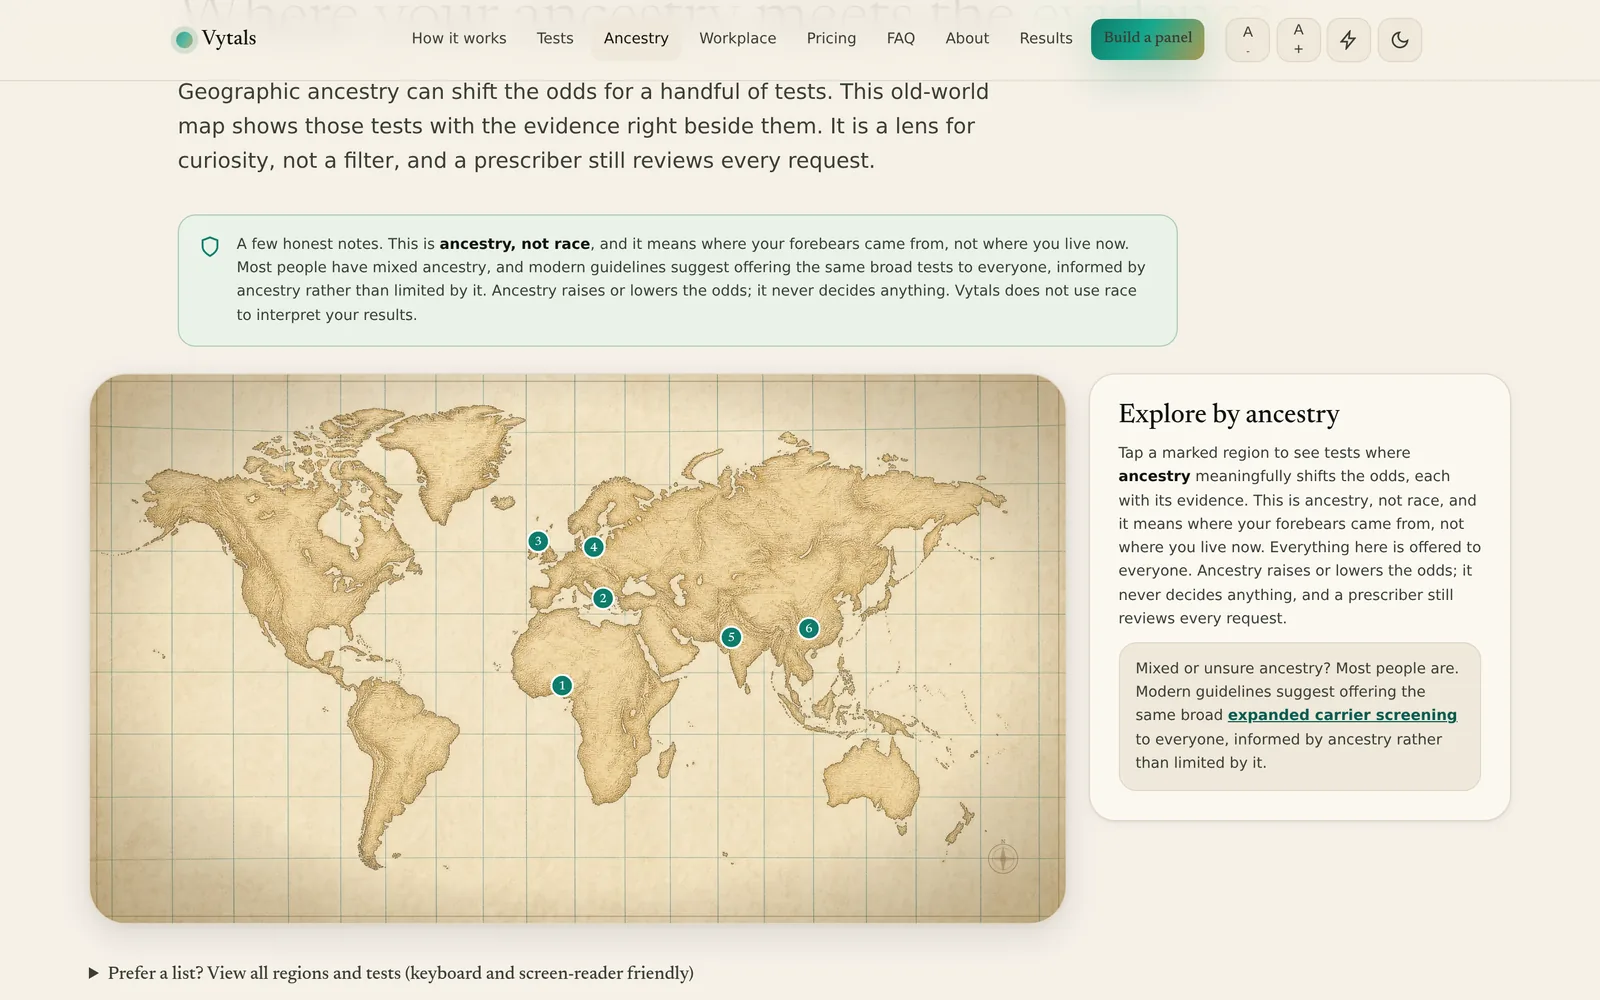This screenshot has height=1000, width=1600.
Task: Click the Build a panel button
Action: point(1148,39)
